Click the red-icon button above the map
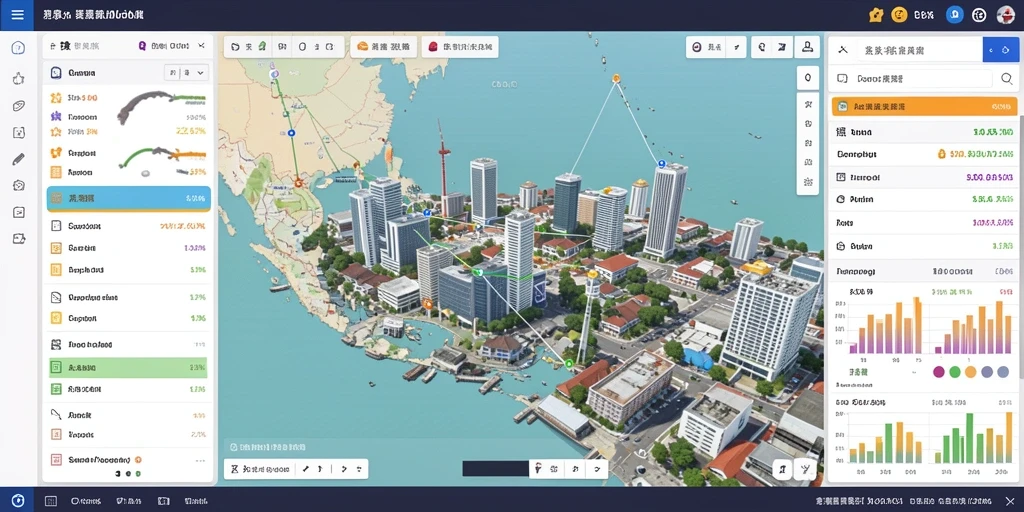 pos(460,47)
